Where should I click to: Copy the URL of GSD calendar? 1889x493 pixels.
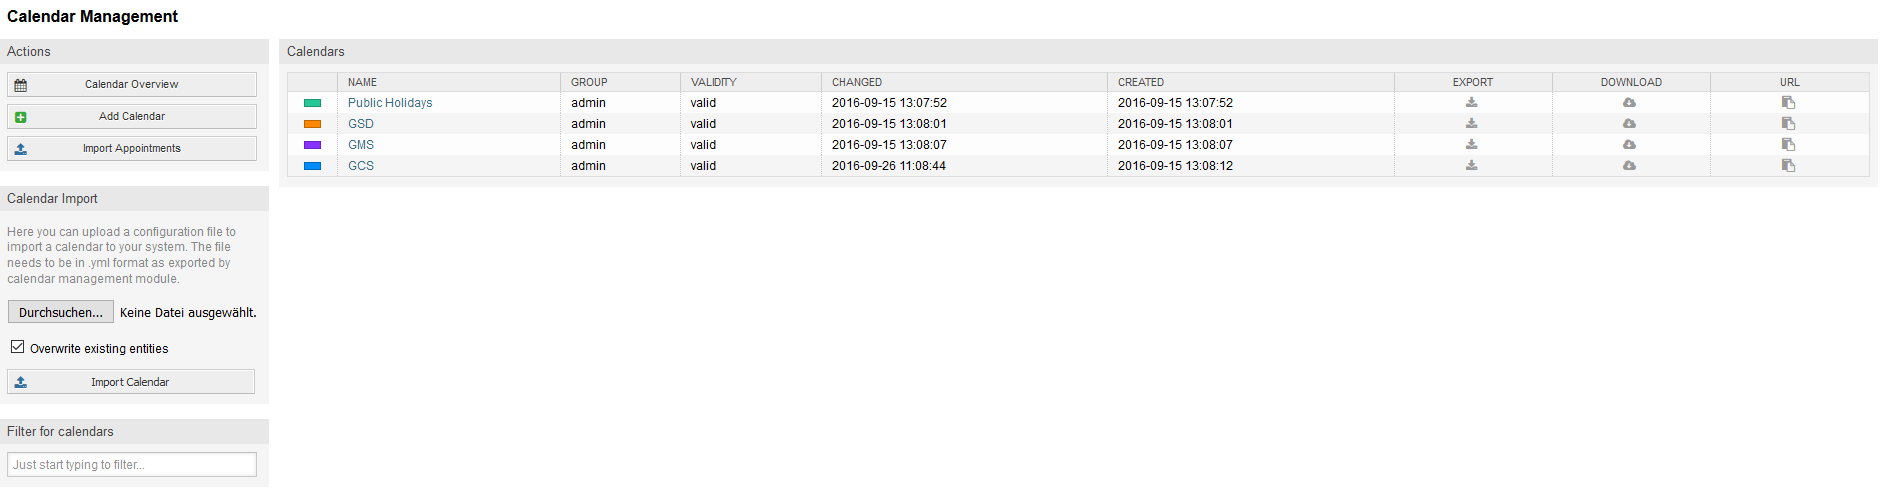pos(1788,124)
